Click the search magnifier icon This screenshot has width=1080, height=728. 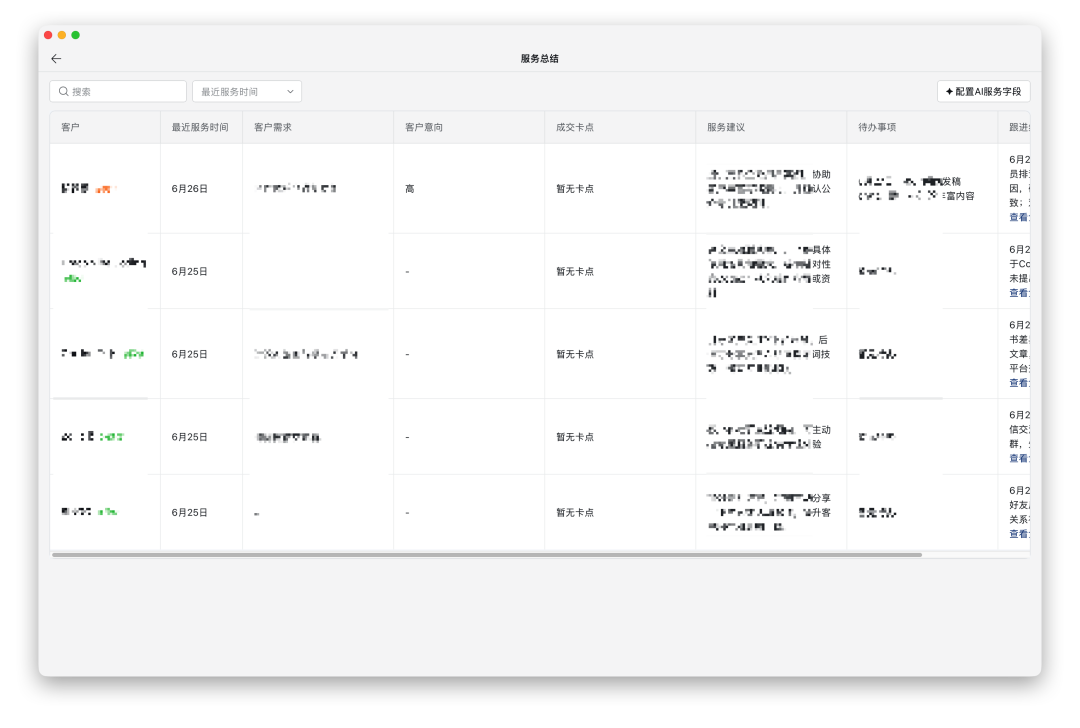[63, 91]
